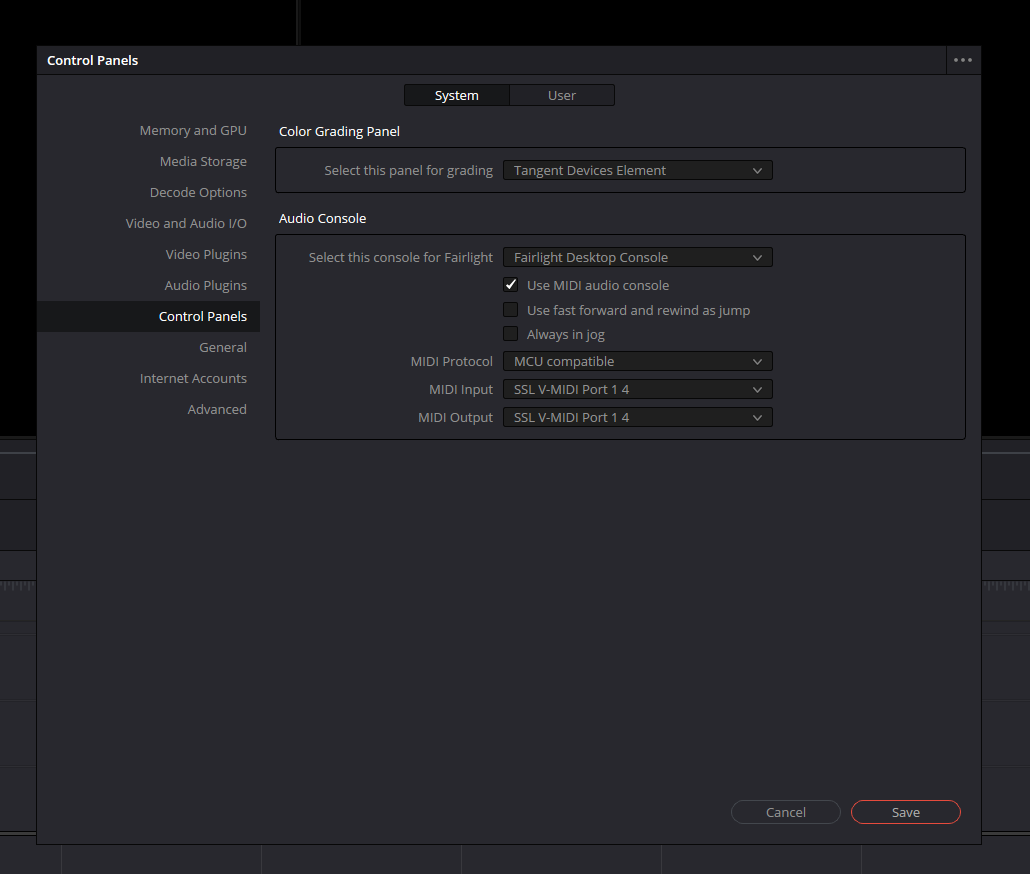The width and height of the screenshot is (1030, 874).
Task: Open Advanced settings
Action: pos(217,409)
